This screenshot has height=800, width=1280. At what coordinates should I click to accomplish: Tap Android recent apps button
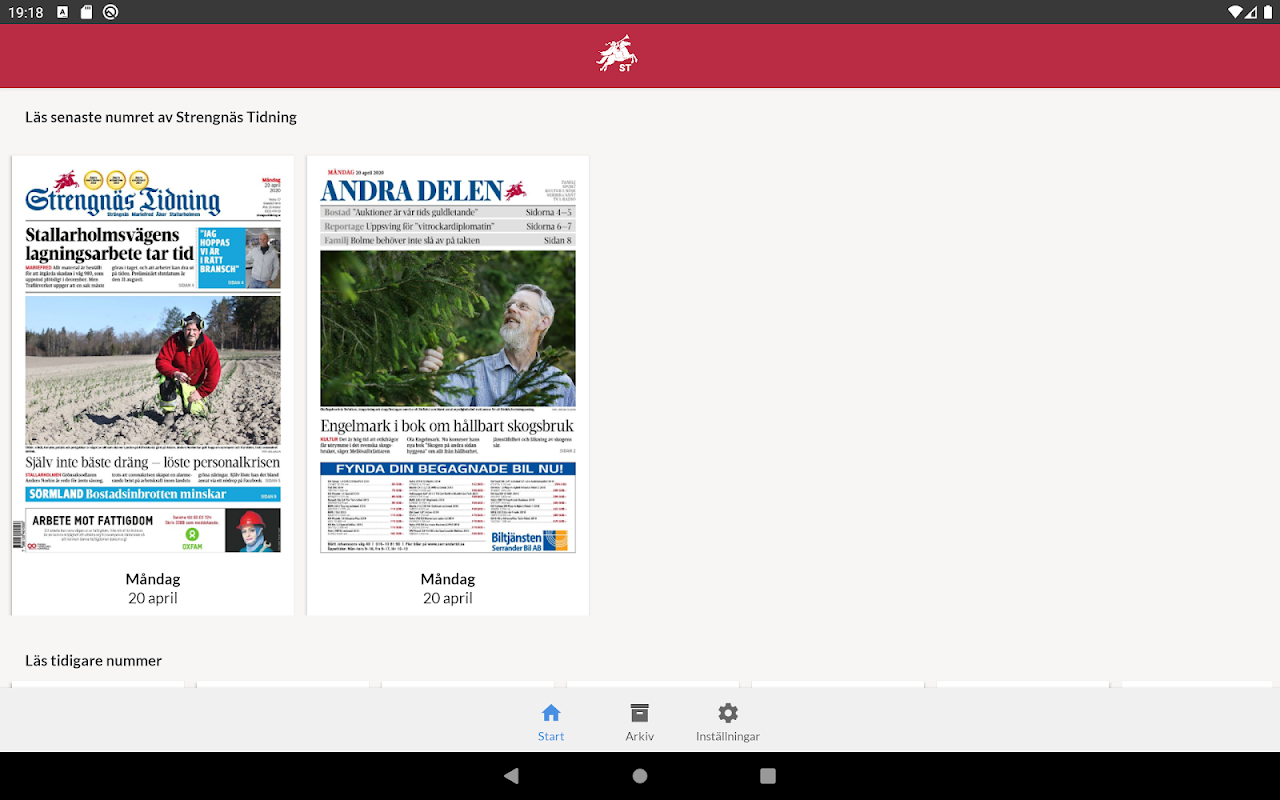click(768, 776)
